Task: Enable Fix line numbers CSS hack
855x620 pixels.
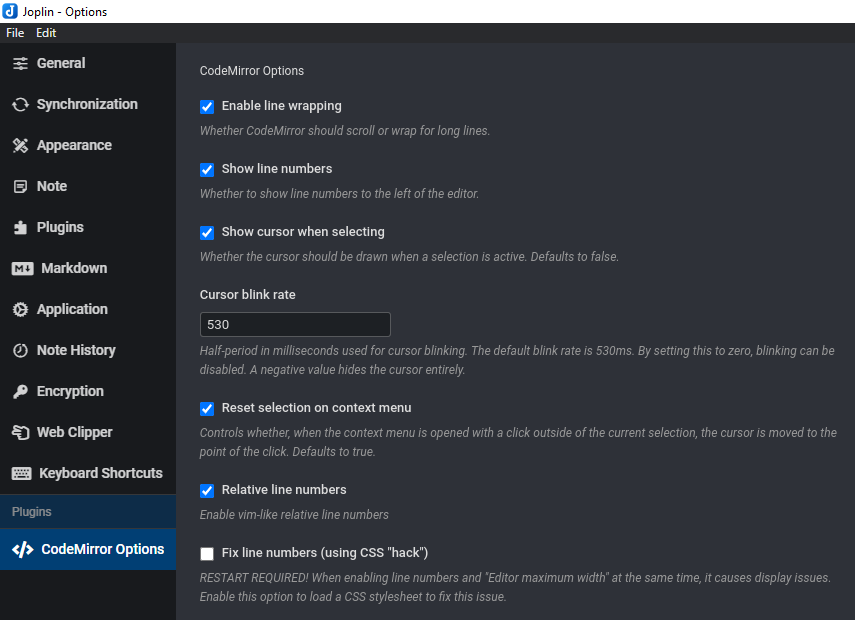Action: coord(207,554)
